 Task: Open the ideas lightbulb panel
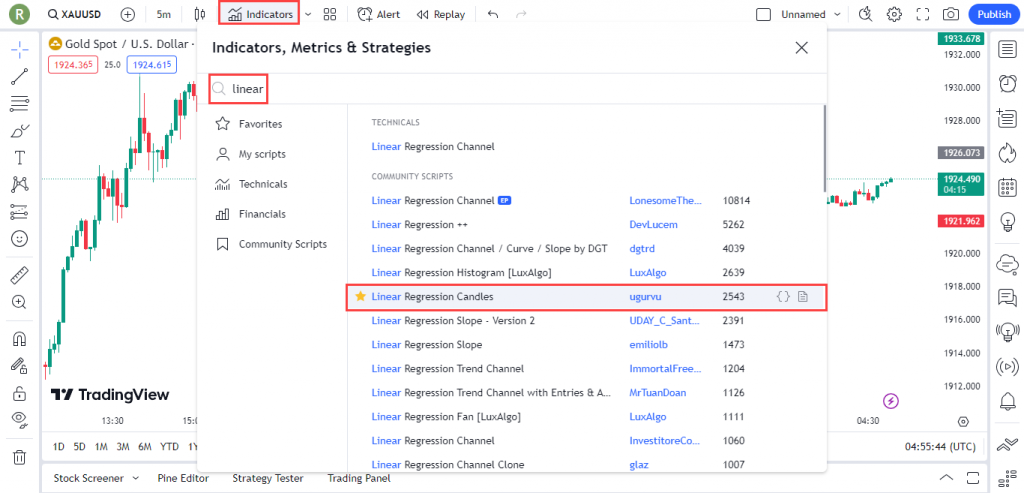point(1006,223)
